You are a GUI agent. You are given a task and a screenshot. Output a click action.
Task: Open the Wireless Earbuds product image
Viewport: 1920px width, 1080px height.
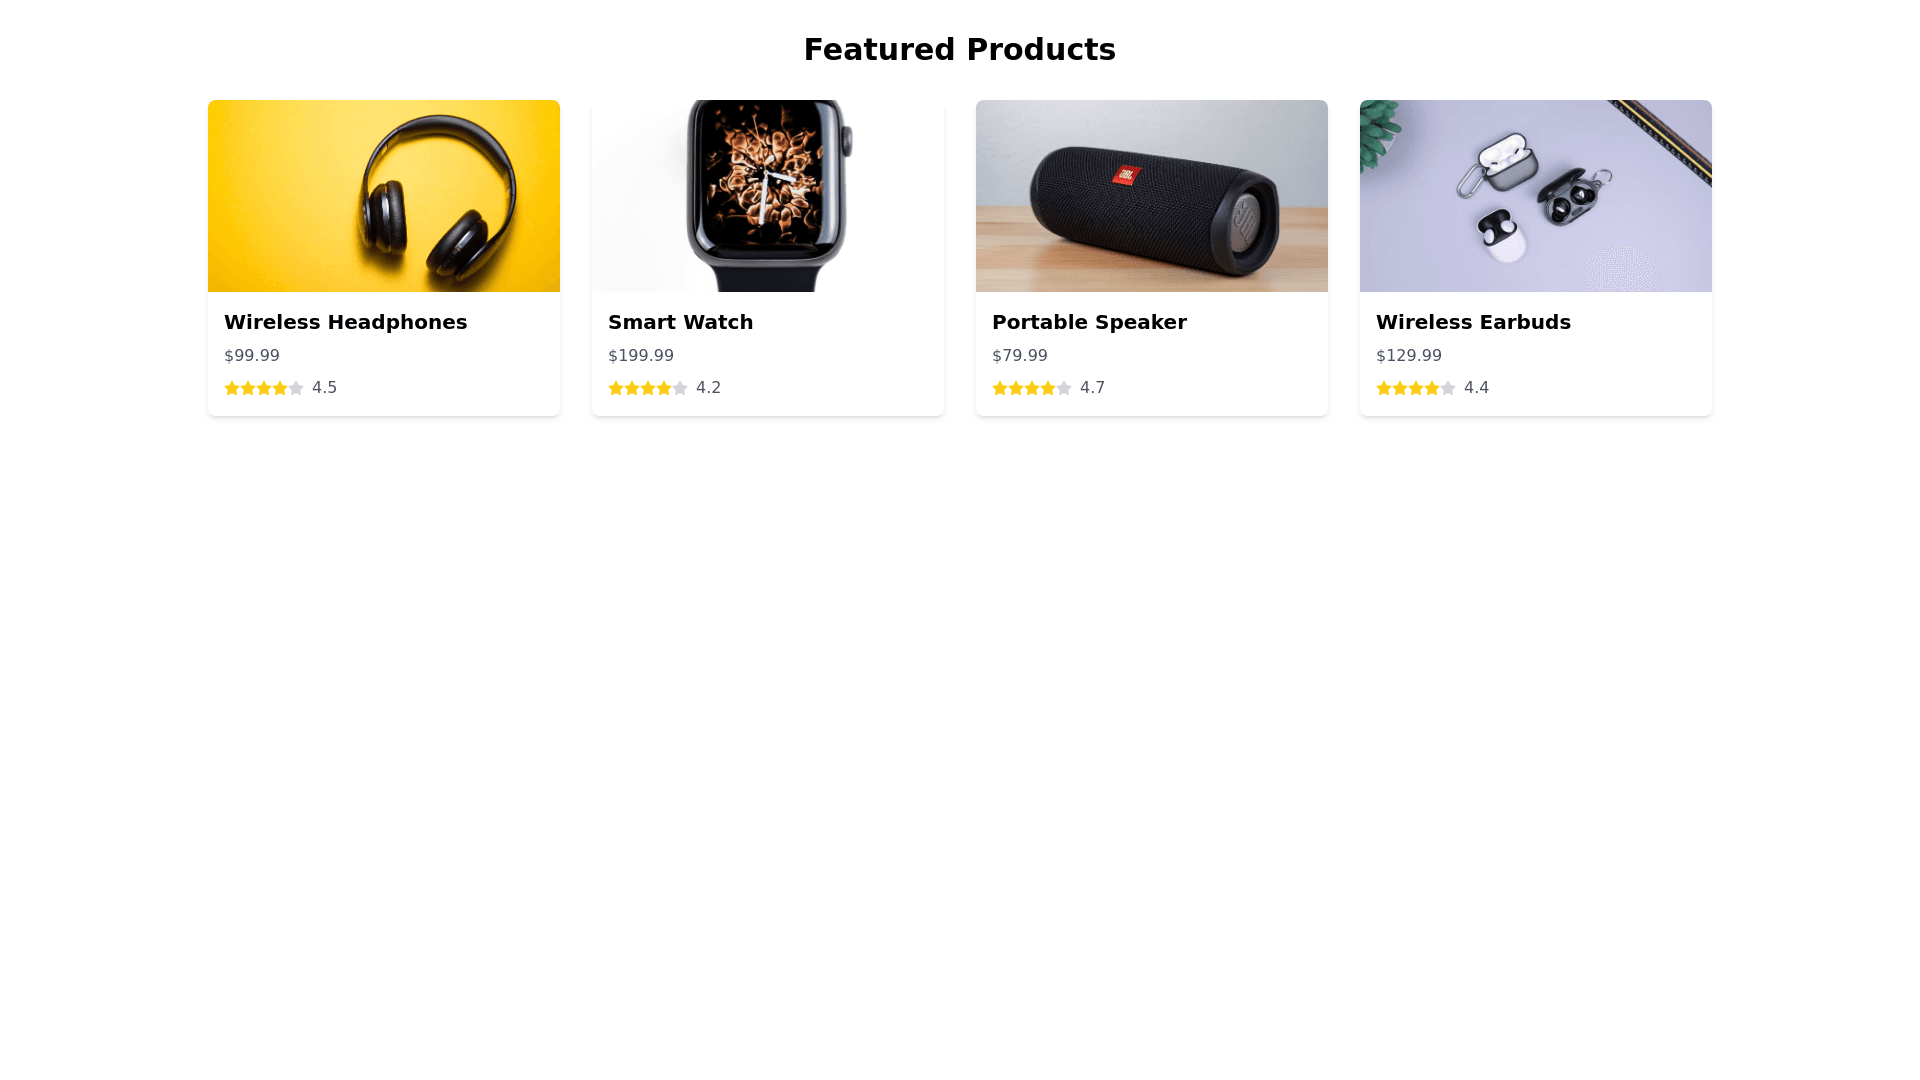[x=1536, y=196]
